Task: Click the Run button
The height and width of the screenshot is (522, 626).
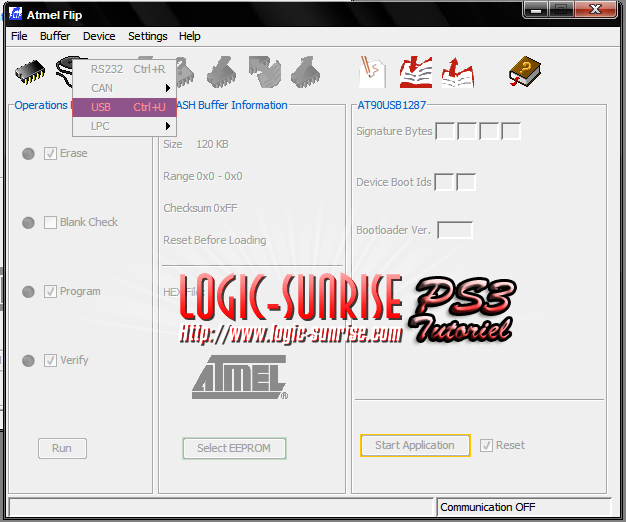Action: 62,448
